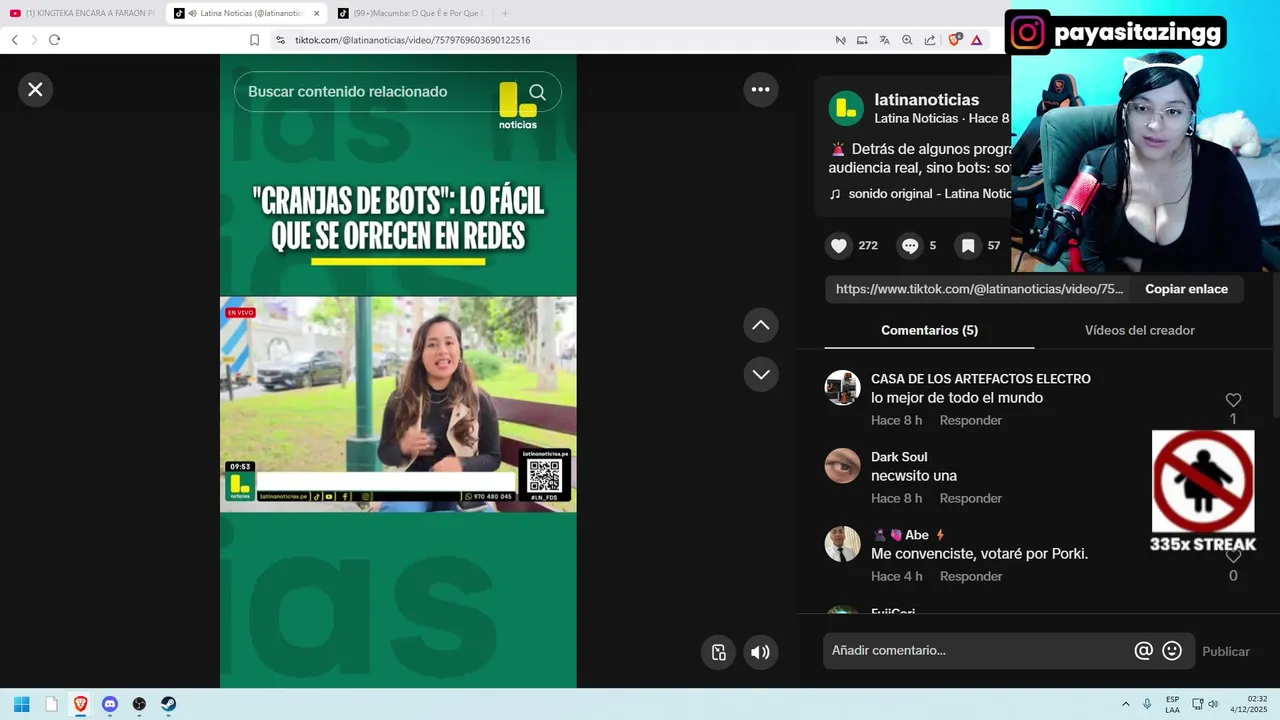Click Copiar enlace button
The height and width of the screenshot is (720, 1280).
point(1186,289)
